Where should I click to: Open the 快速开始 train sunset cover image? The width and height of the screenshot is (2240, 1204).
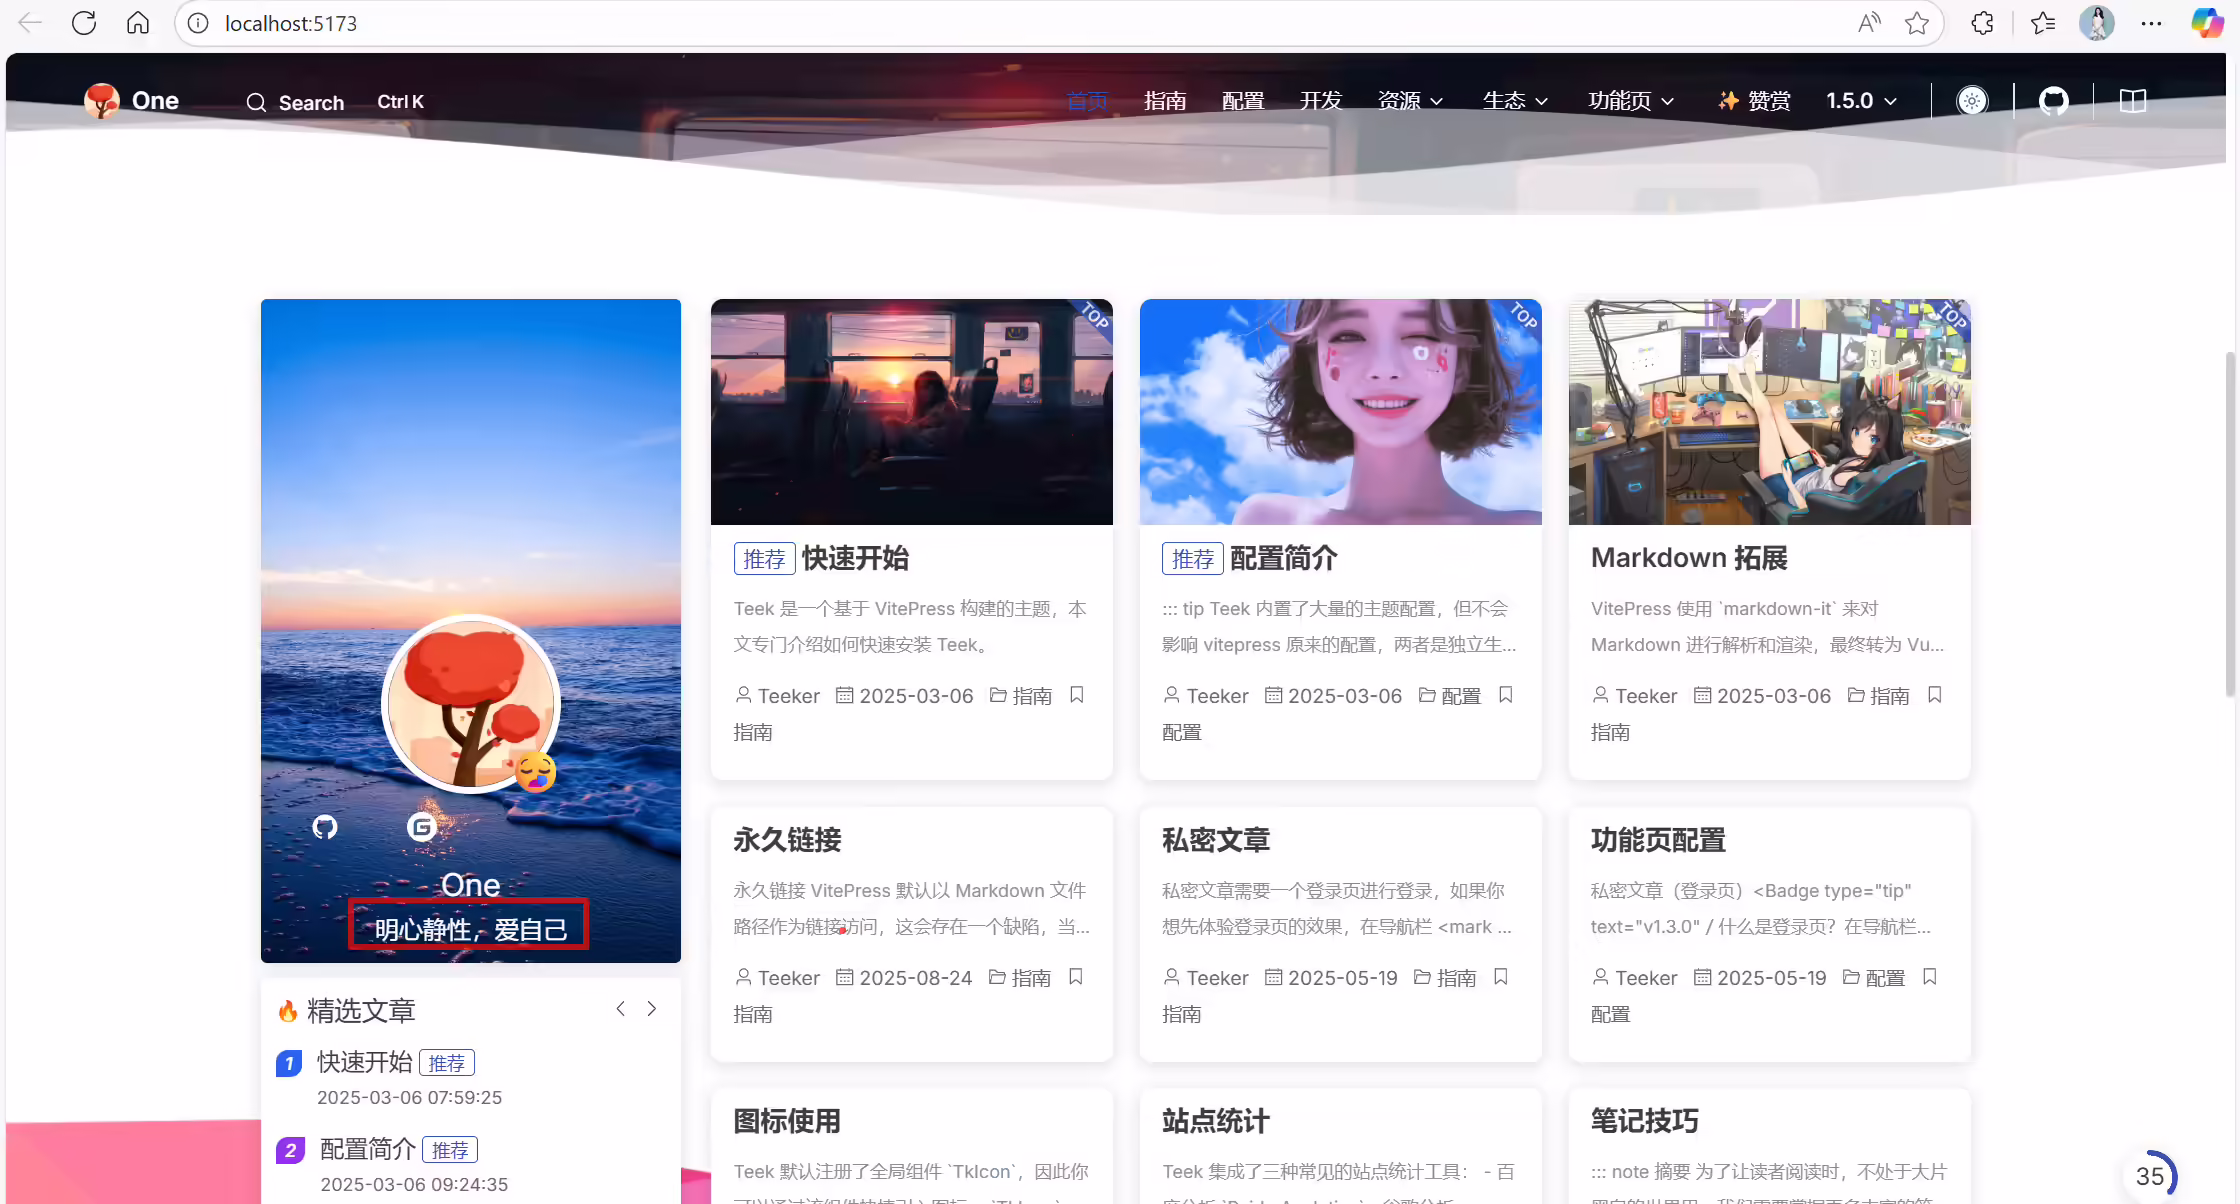pyautogui.click(x=912, y=412)
